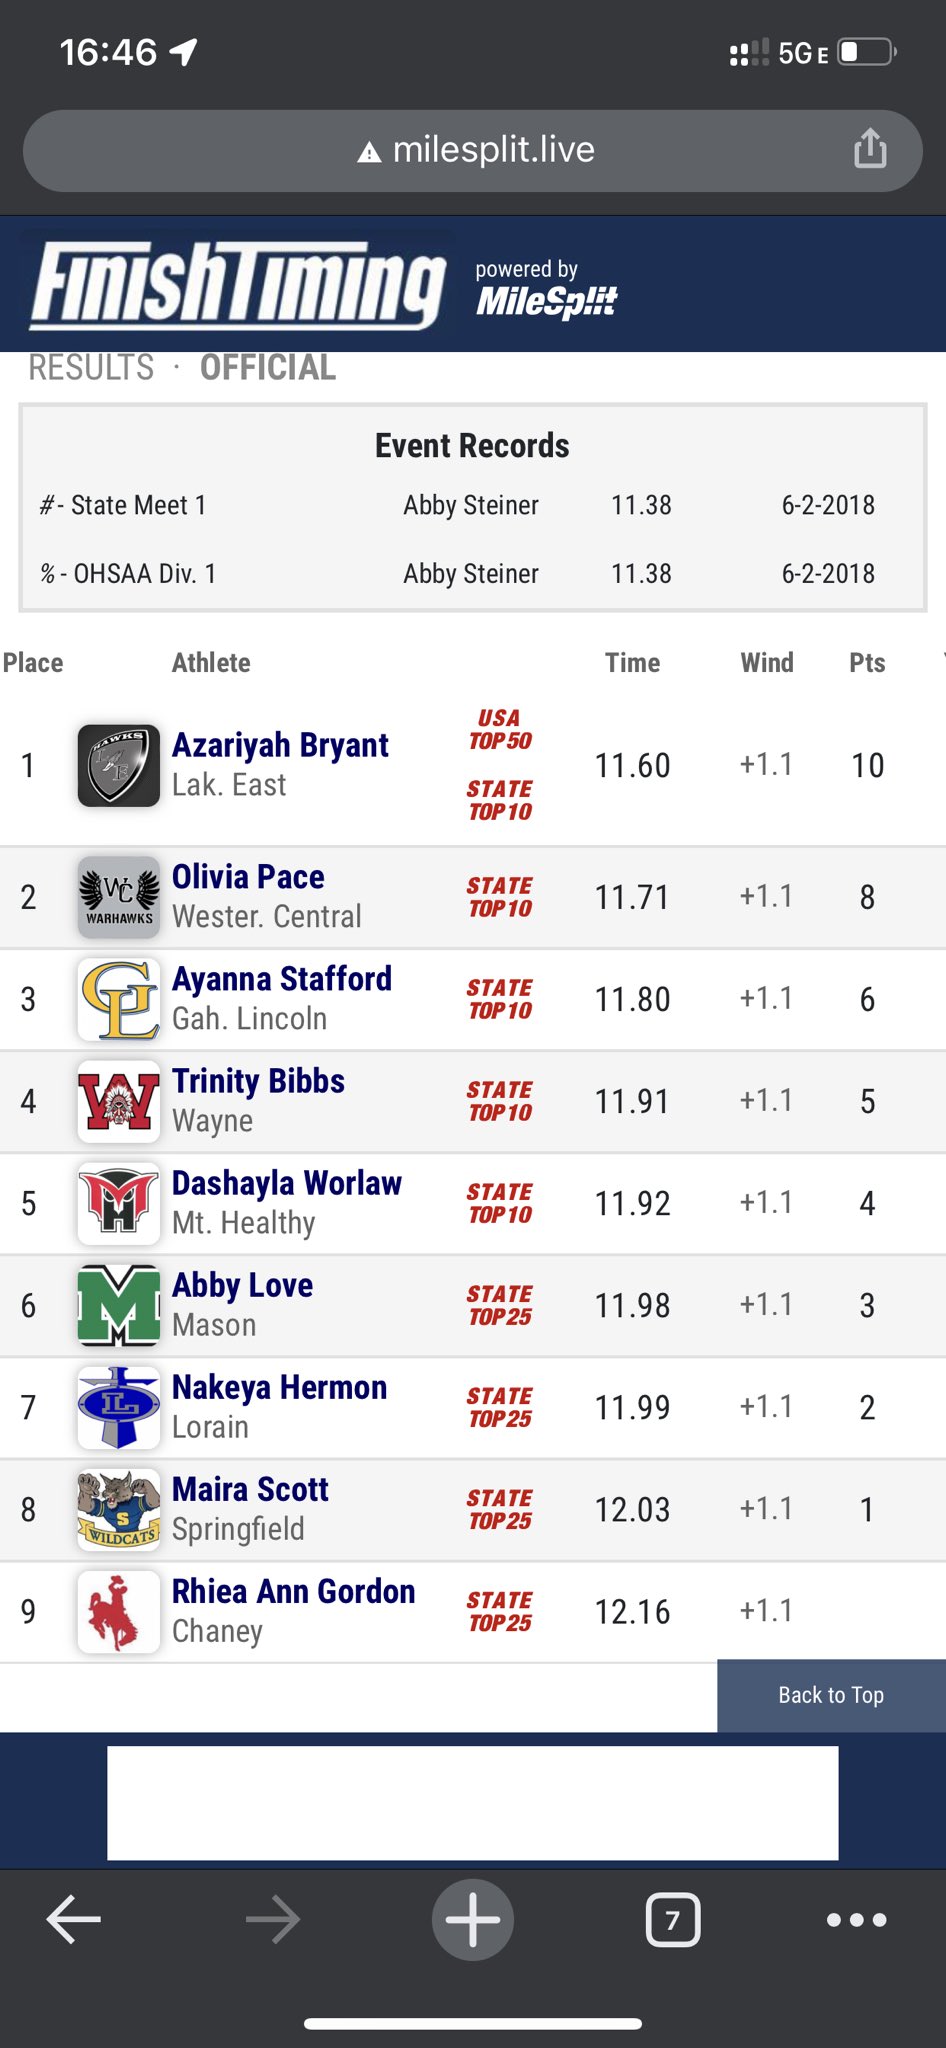
Task: Tap the USA Top 50 badge
Action: tap(500, 730)
